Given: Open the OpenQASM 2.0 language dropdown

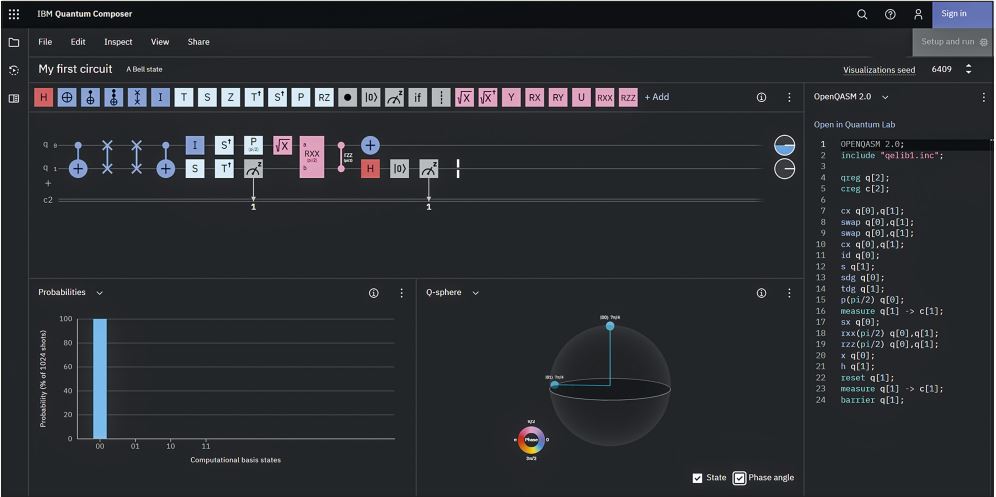Looking at the screenshot, I should pos(885,97).
